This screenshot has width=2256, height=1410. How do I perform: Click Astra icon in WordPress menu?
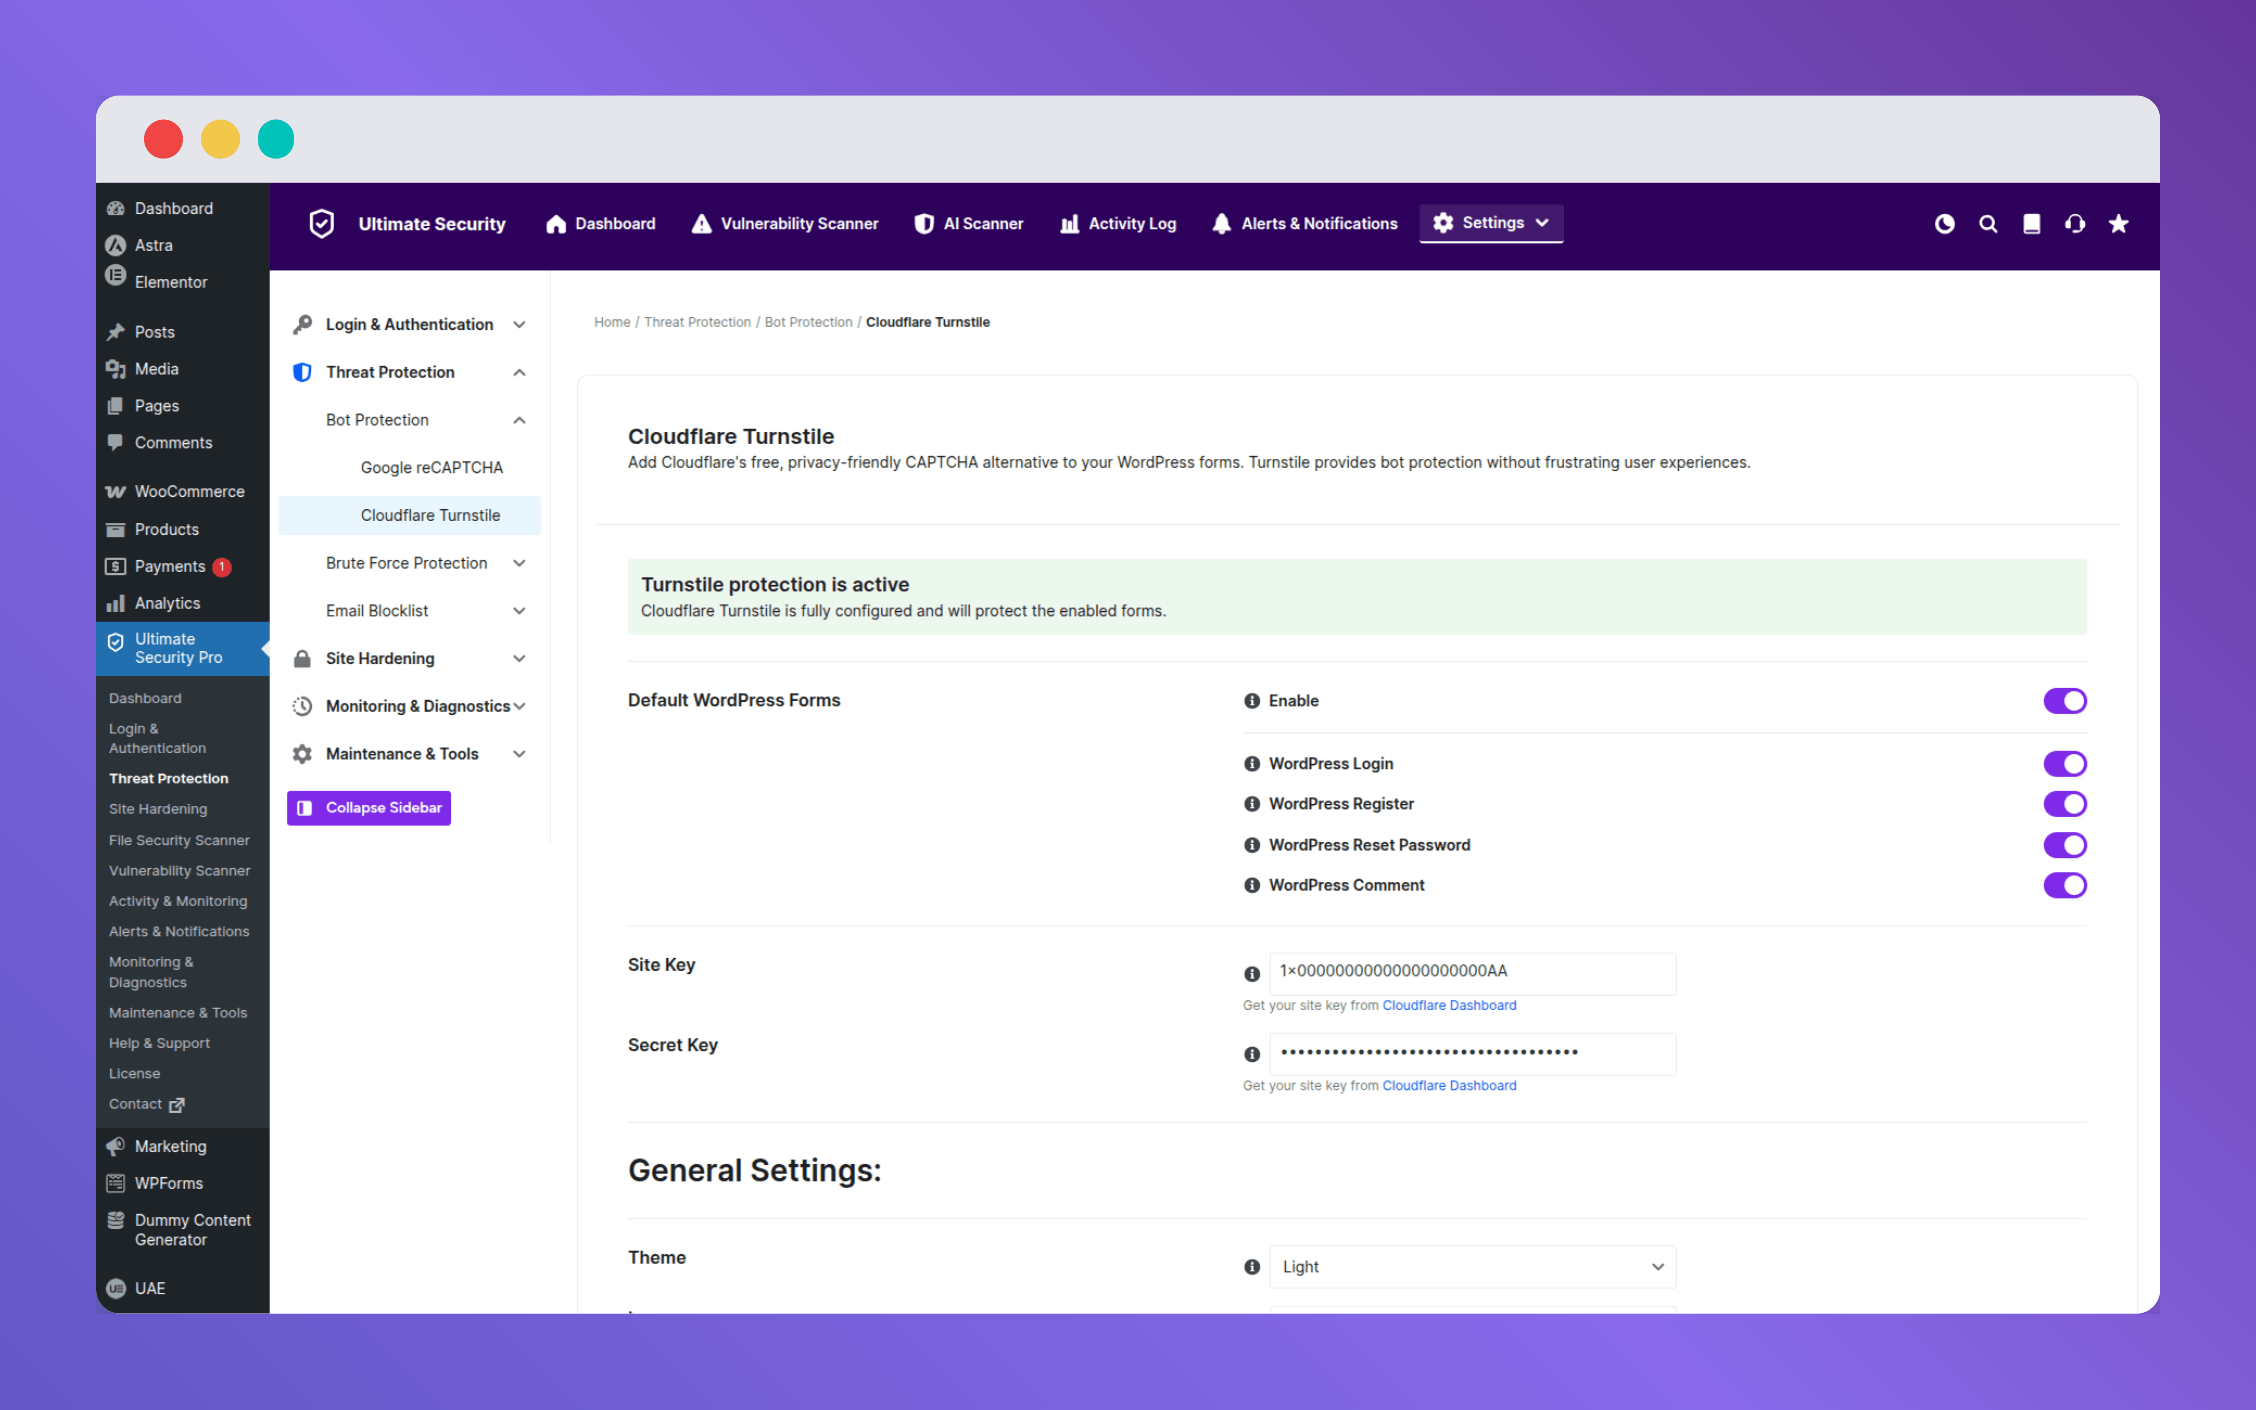tap(116, 245)
